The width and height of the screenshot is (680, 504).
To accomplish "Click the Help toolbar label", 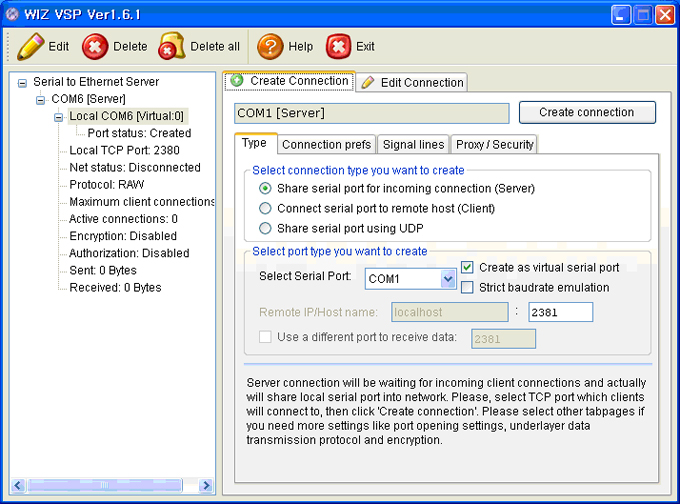I will point(301,46).
